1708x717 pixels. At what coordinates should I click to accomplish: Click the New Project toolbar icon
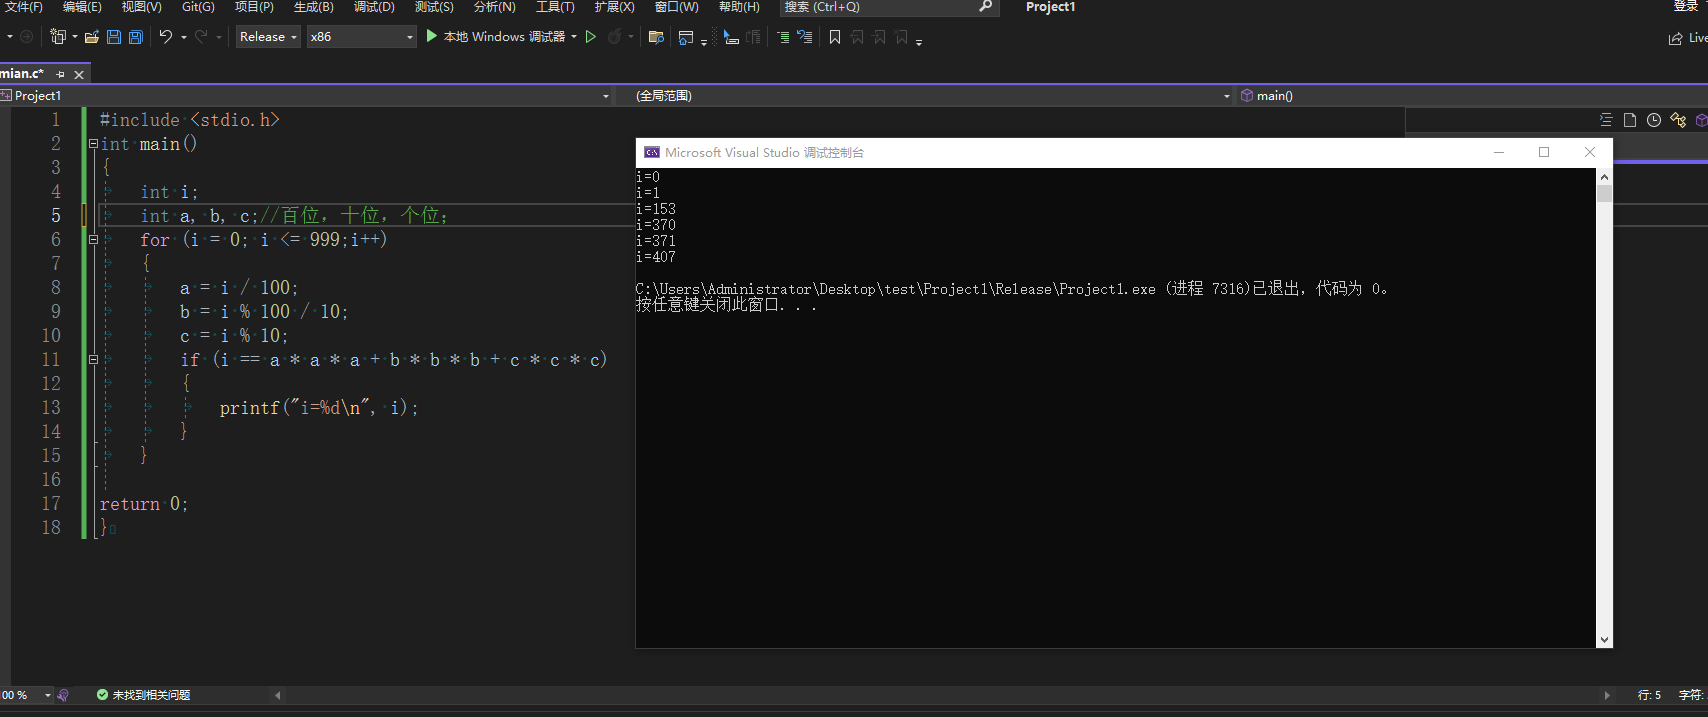tap(58, 37)
